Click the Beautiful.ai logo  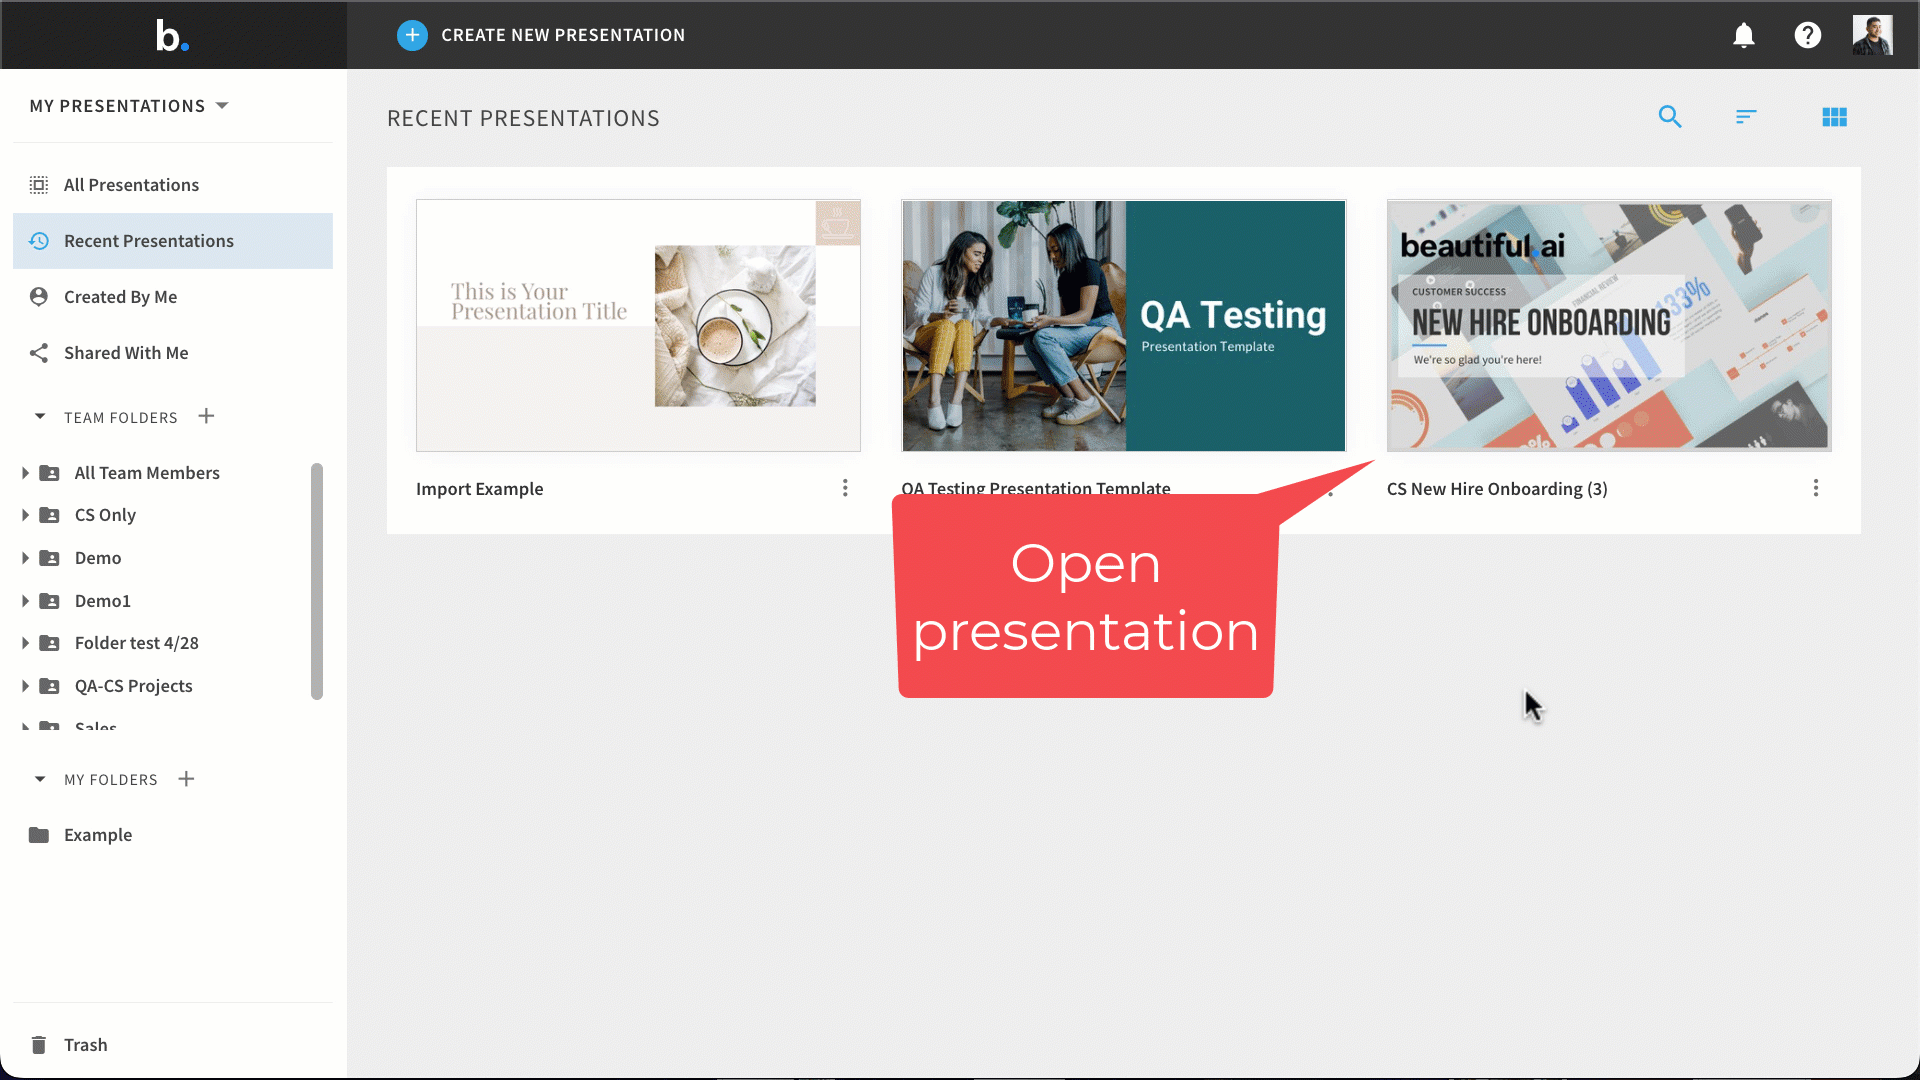click(172, 36)
